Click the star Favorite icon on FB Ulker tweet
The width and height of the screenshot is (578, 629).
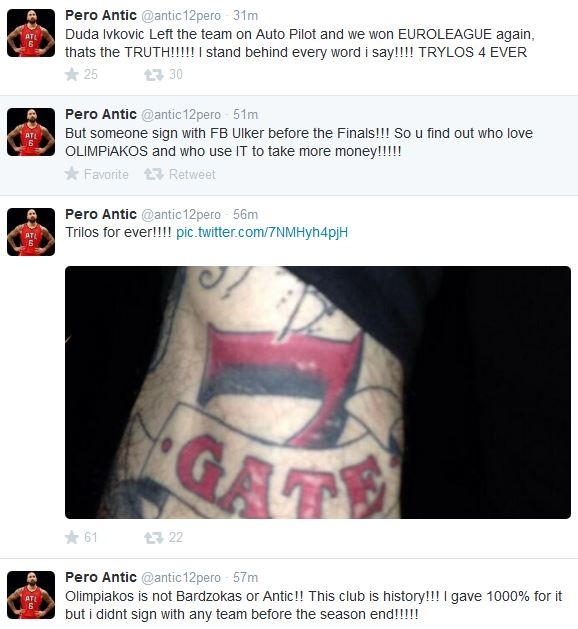(72, 174)
